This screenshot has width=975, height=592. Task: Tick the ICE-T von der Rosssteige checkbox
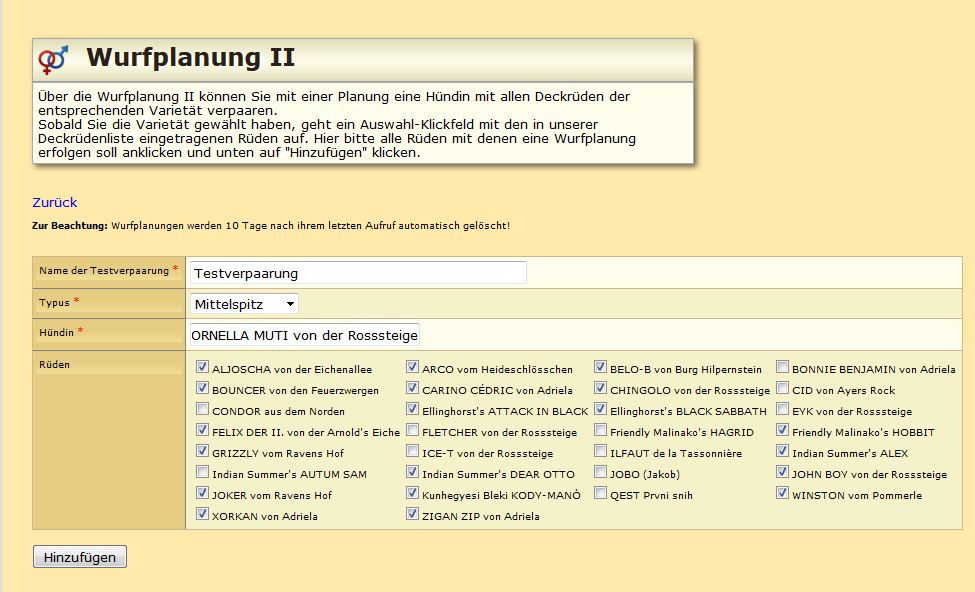pyautogui.click(x=412, y=452)
